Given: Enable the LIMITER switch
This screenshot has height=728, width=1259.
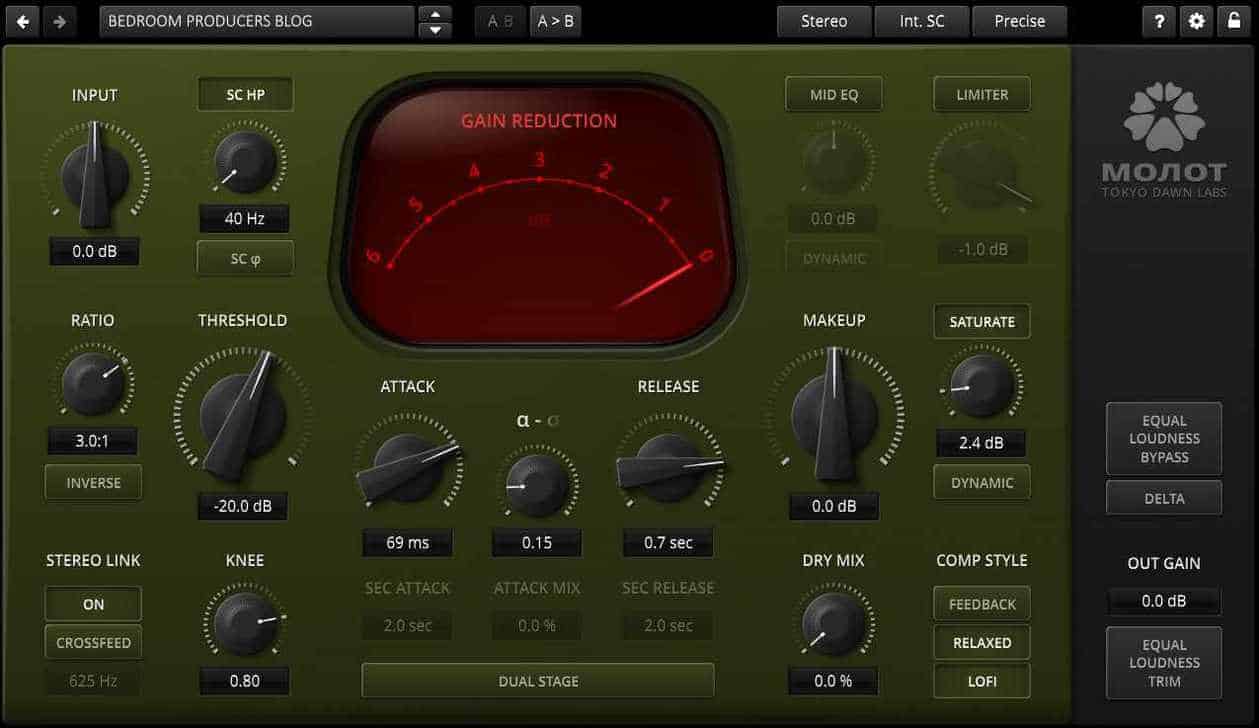Looking at the screenshot, I should point(982,95).
